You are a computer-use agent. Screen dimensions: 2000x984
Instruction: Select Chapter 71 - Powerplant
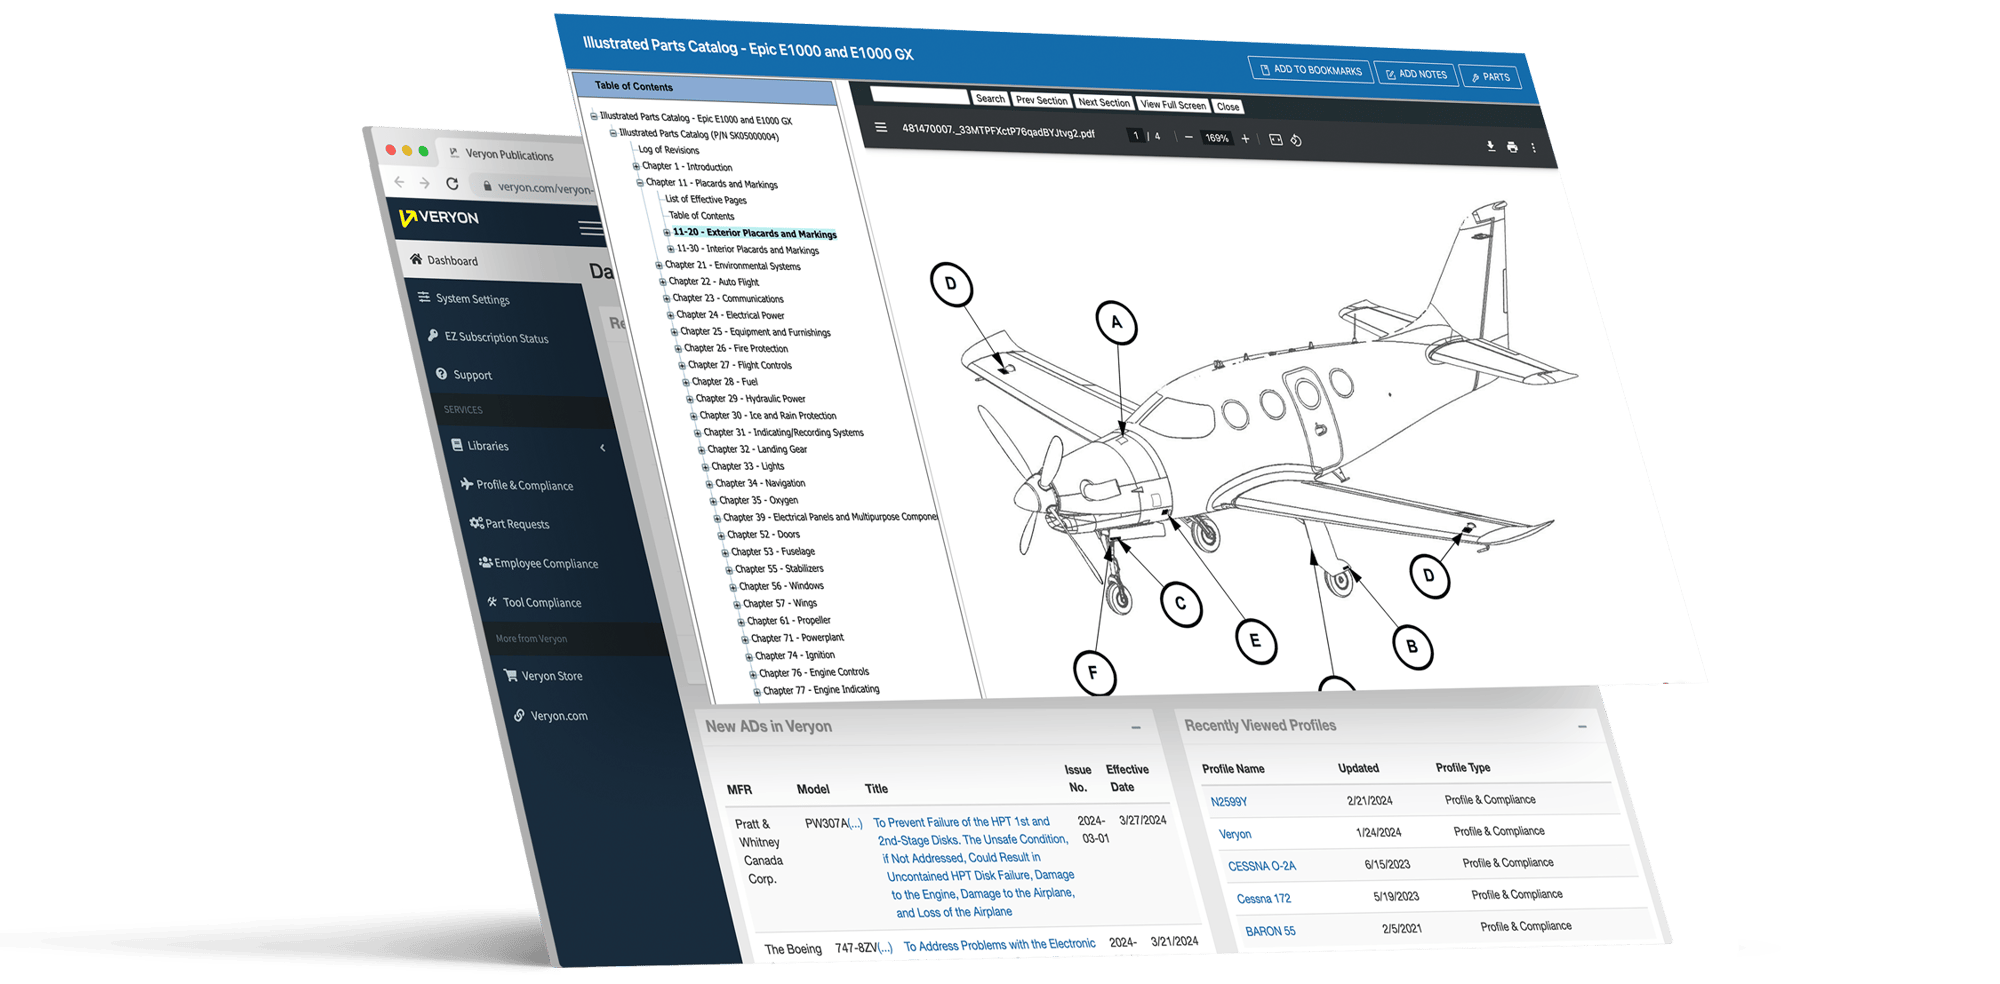tap(797, 638)
